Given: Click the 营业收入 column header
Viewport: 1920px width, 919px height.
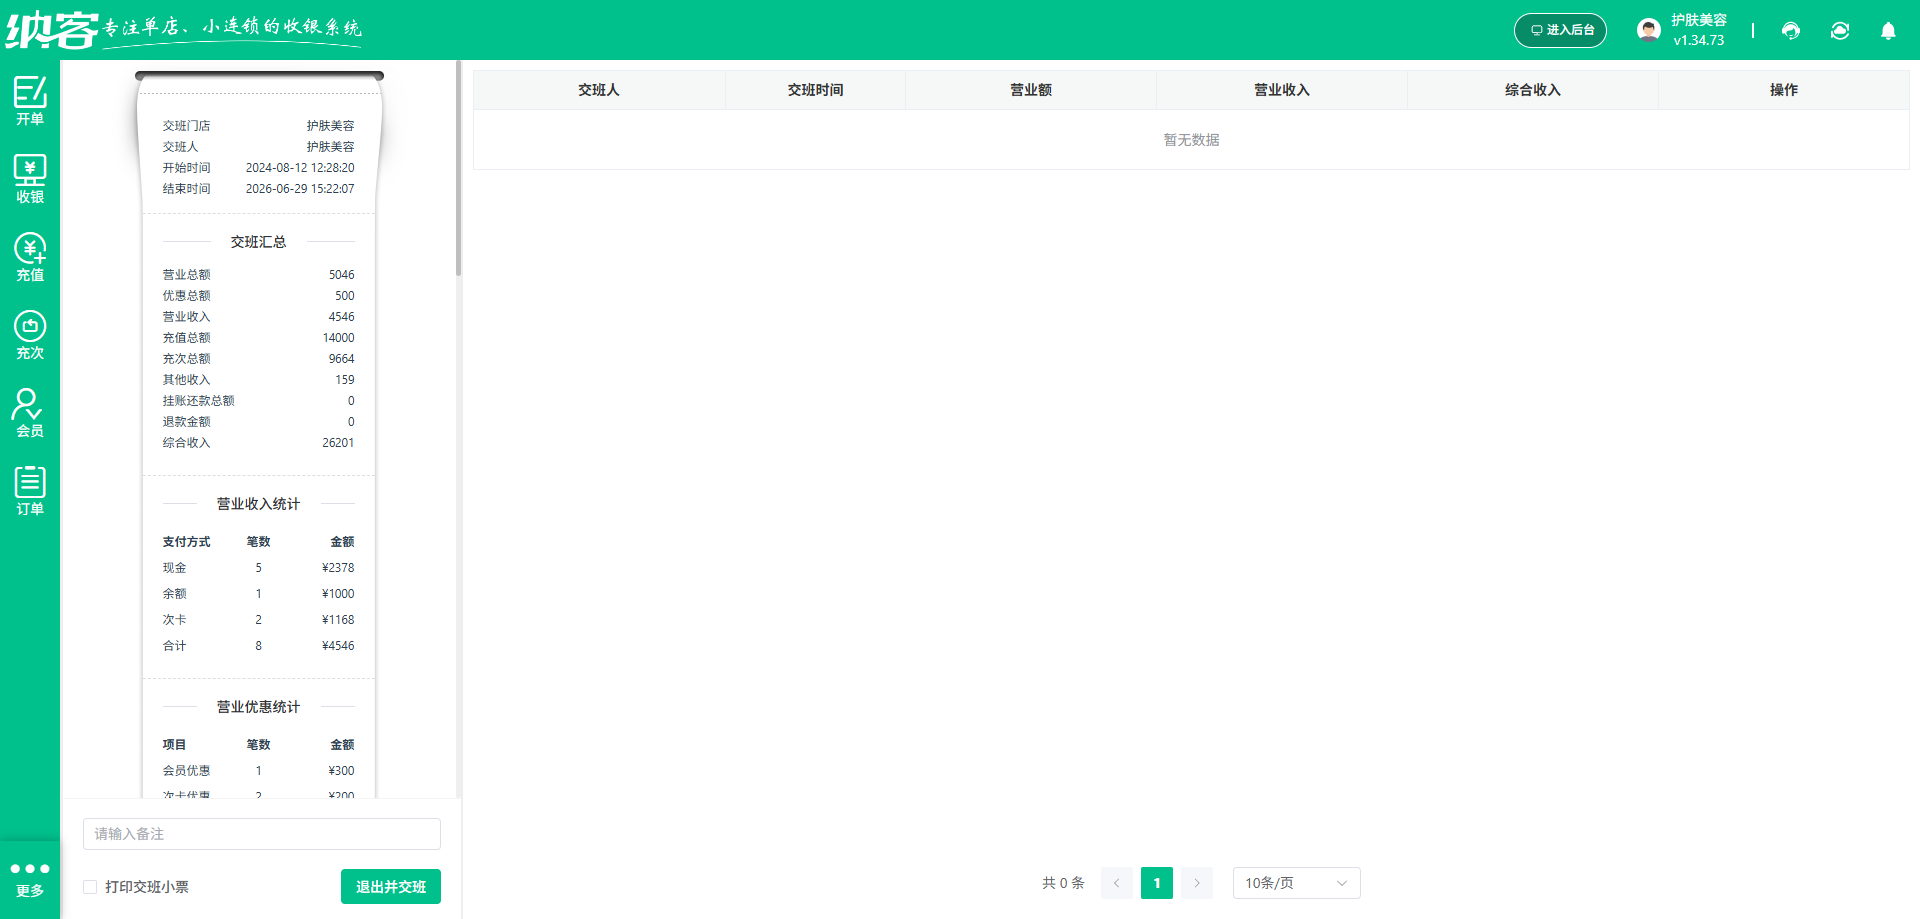Looking at the screenshot, I should (1282, 90).
